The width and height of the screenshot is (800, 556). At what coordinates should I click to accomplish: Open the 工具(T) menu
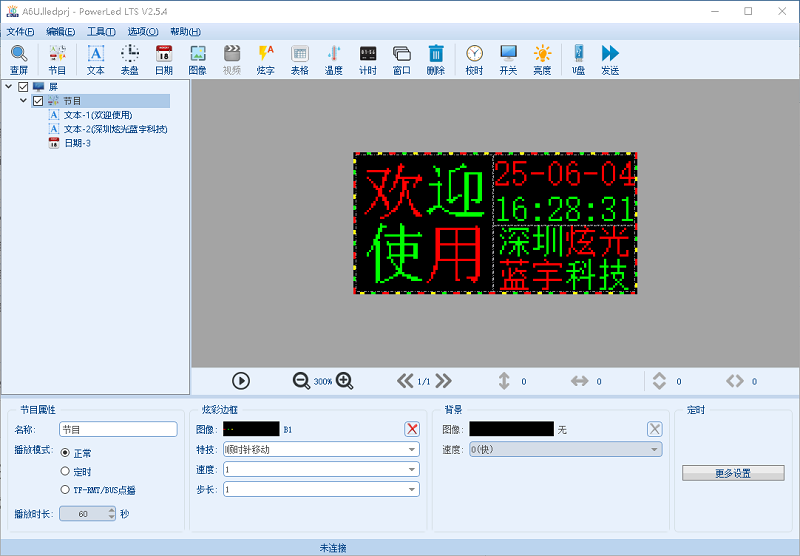pos(101,32)
